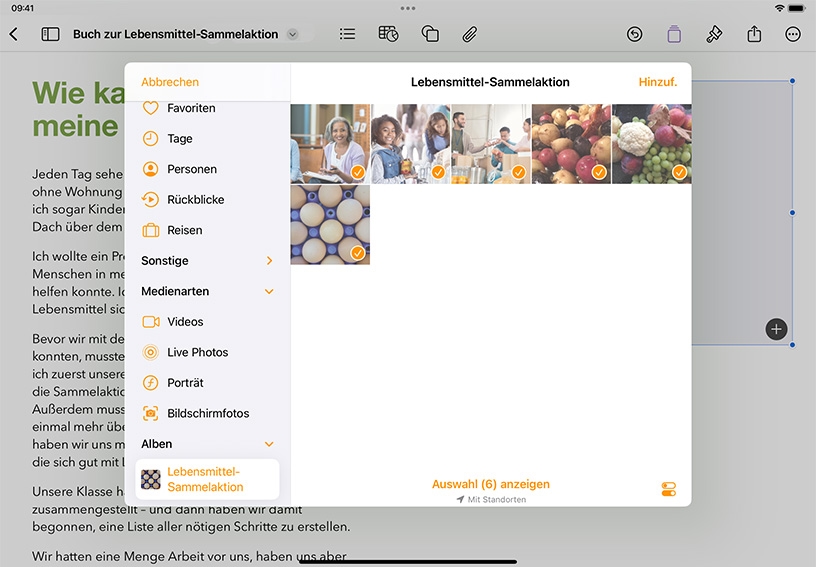The image size is (816, 567).
Task: Tap the Medienarten section label
Action: tap(175, 291)
